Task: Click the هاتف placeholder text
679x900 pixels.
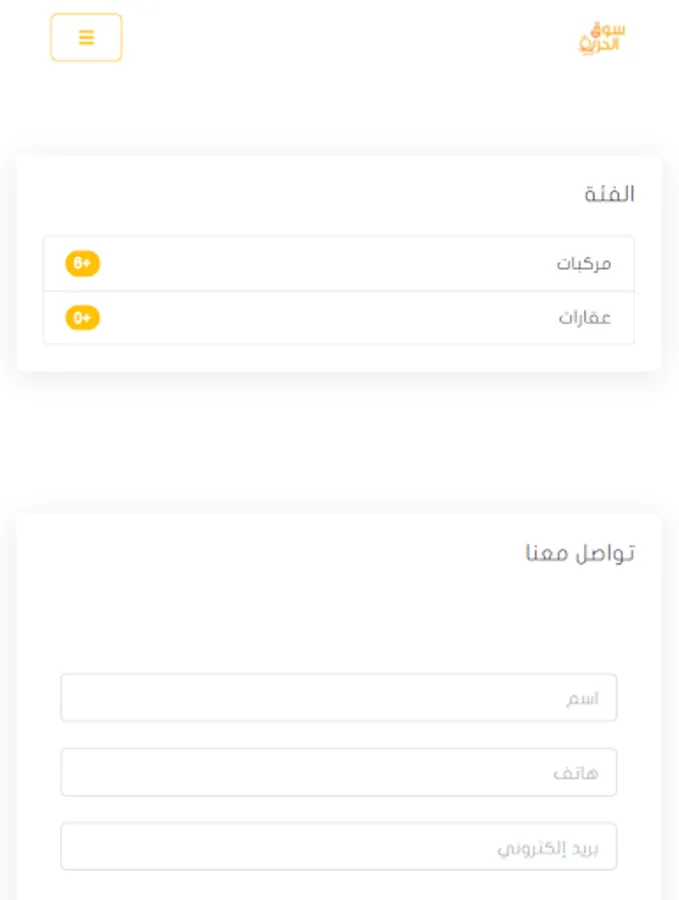Action: coord(576,773)
